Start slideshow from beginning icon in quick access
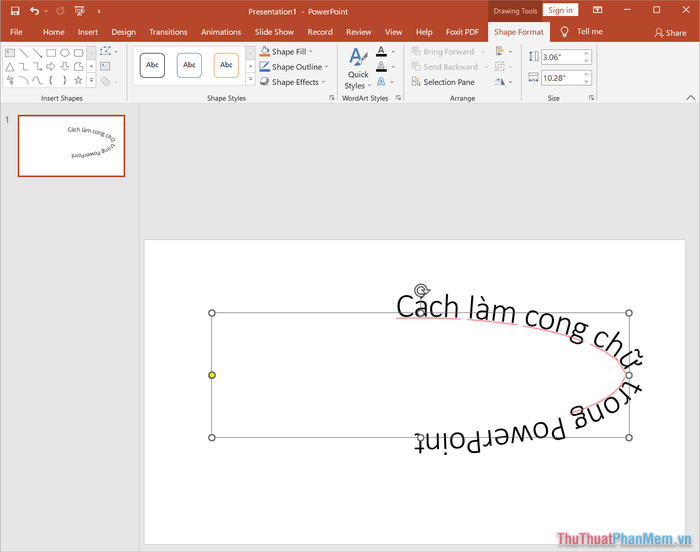The image size is (700, 552). pos(79,11)
